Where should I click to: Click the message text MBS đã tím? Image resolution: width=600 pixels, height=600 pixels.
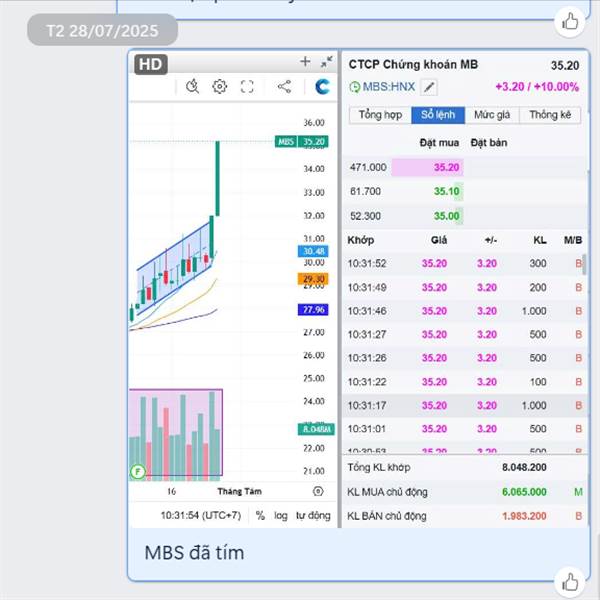tap(194, 553)
